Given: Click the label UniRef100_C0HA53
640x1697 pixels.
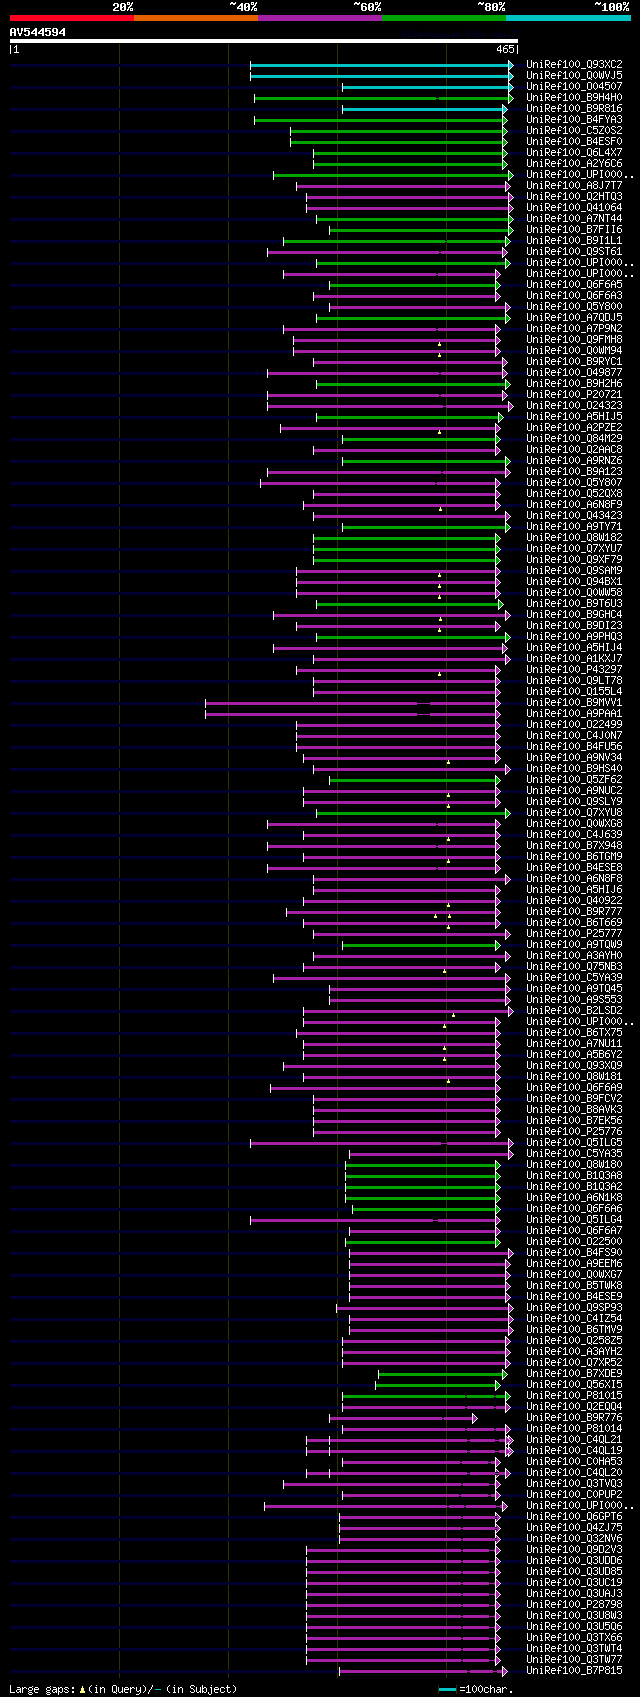Looking at the screenshot, I should coord(574,1462).
